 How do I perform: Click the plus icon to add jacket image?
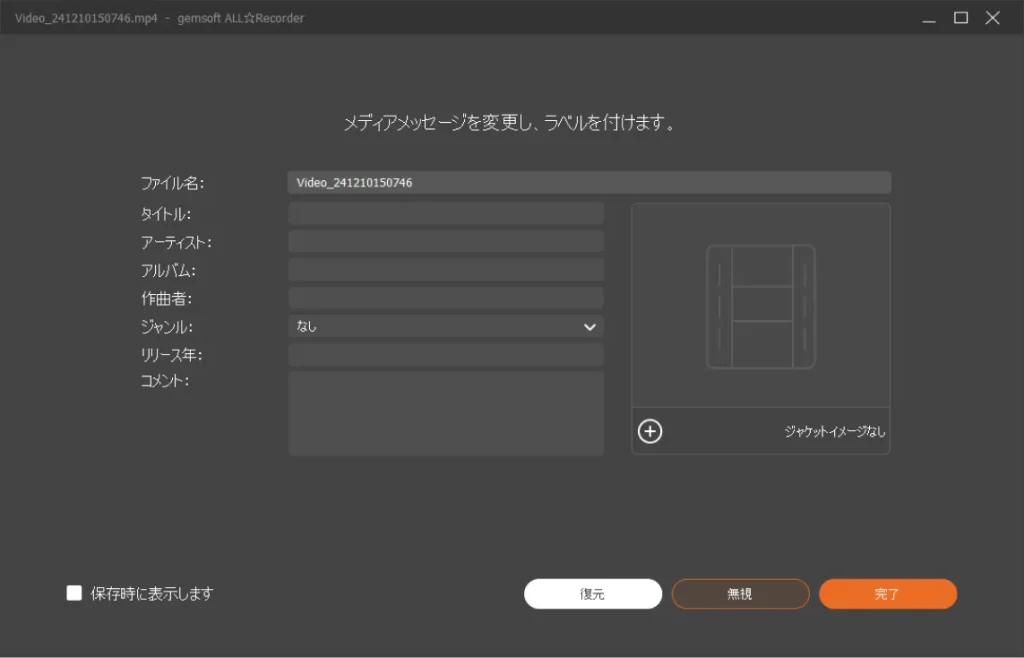click(650, 431)
